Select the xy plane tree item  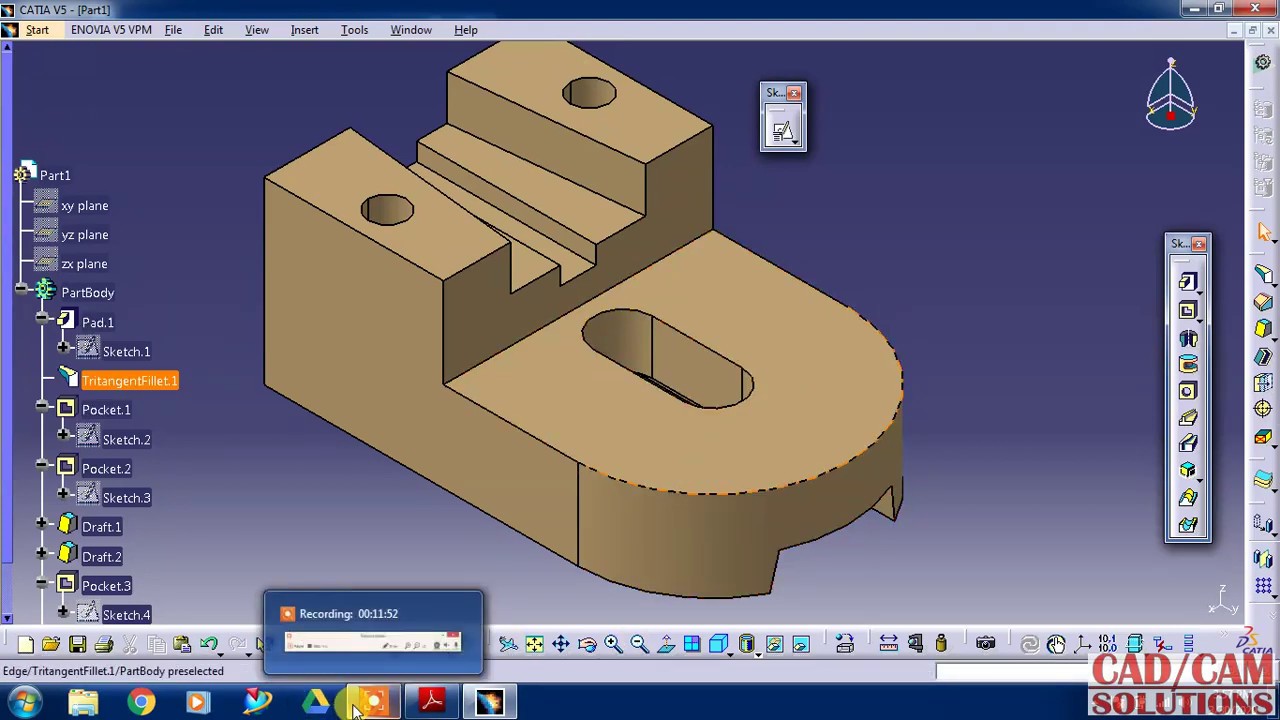click(x=84, y=206)
